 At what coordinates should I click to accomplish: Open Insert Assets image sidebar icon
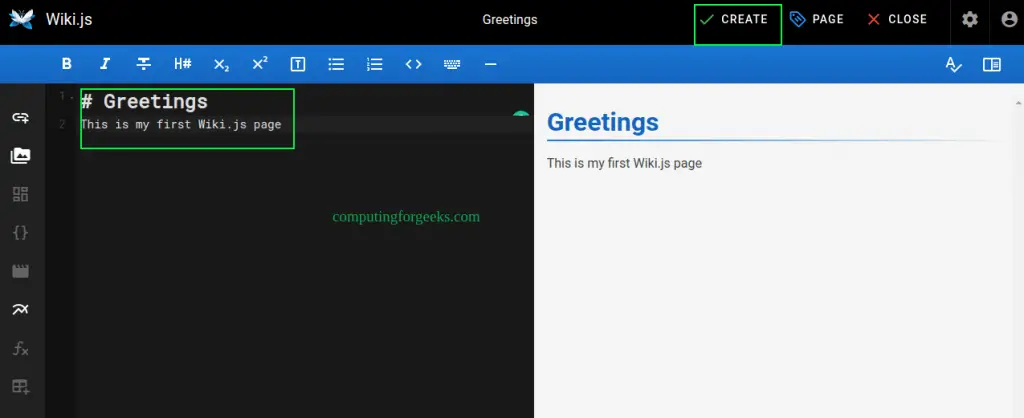(x=21, y=155)
